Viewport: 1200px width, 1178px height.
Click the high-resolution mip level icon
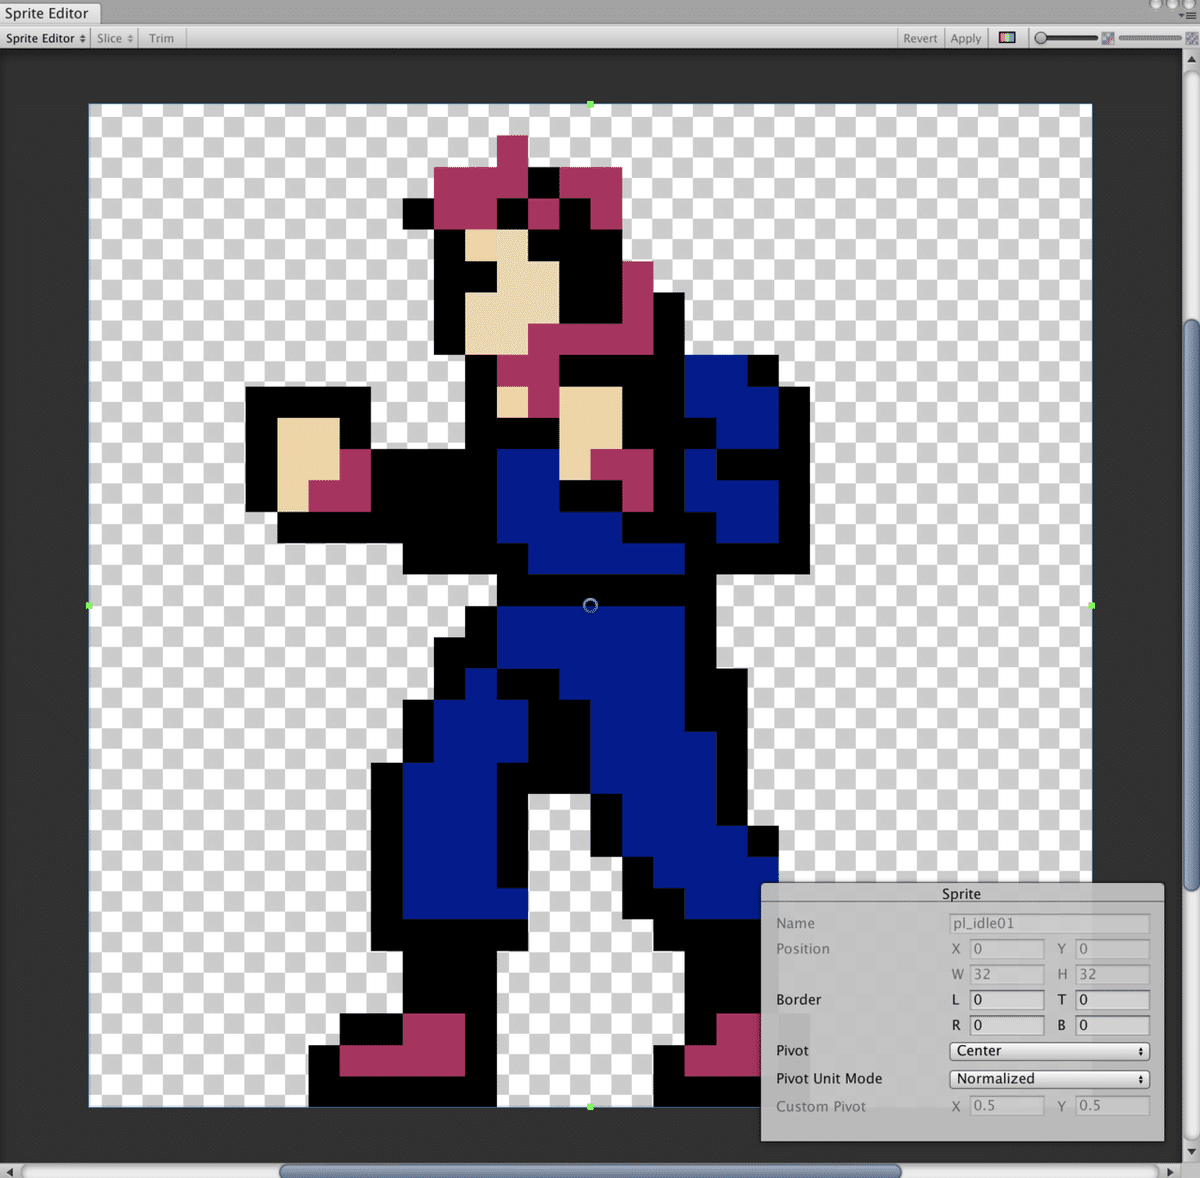1192,38
